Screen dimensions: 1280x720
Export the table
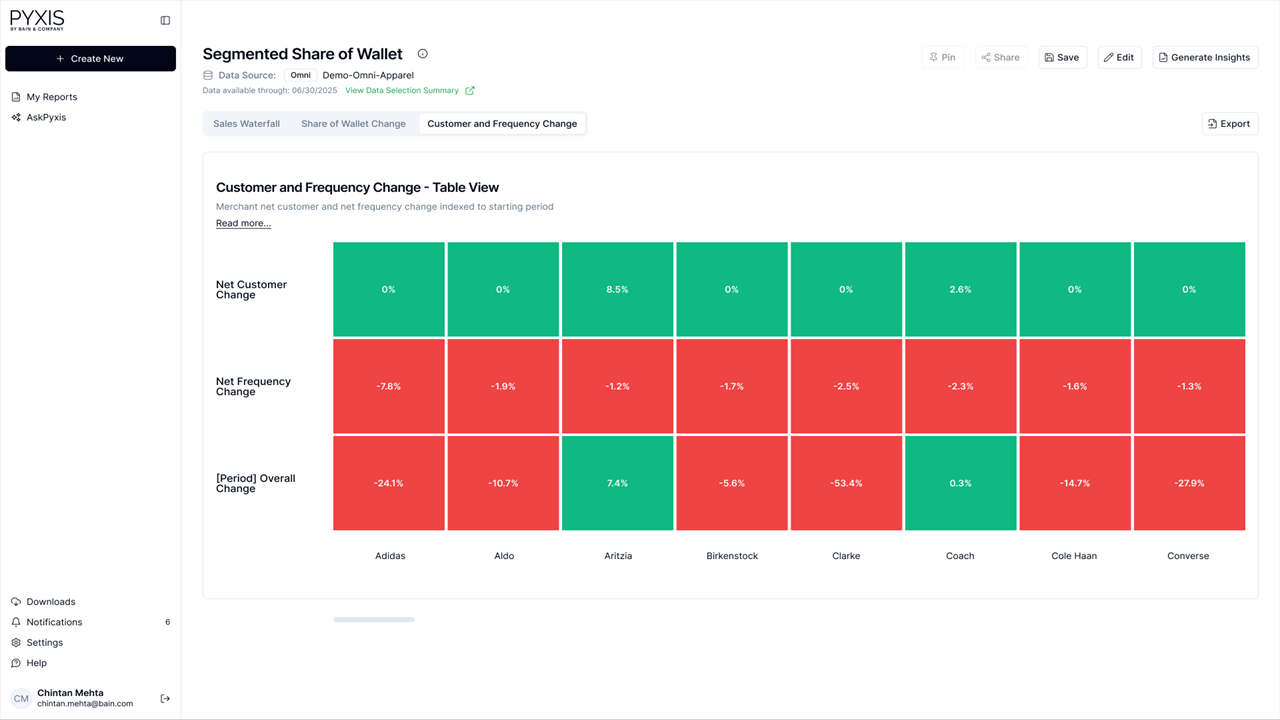point(1230,124)
